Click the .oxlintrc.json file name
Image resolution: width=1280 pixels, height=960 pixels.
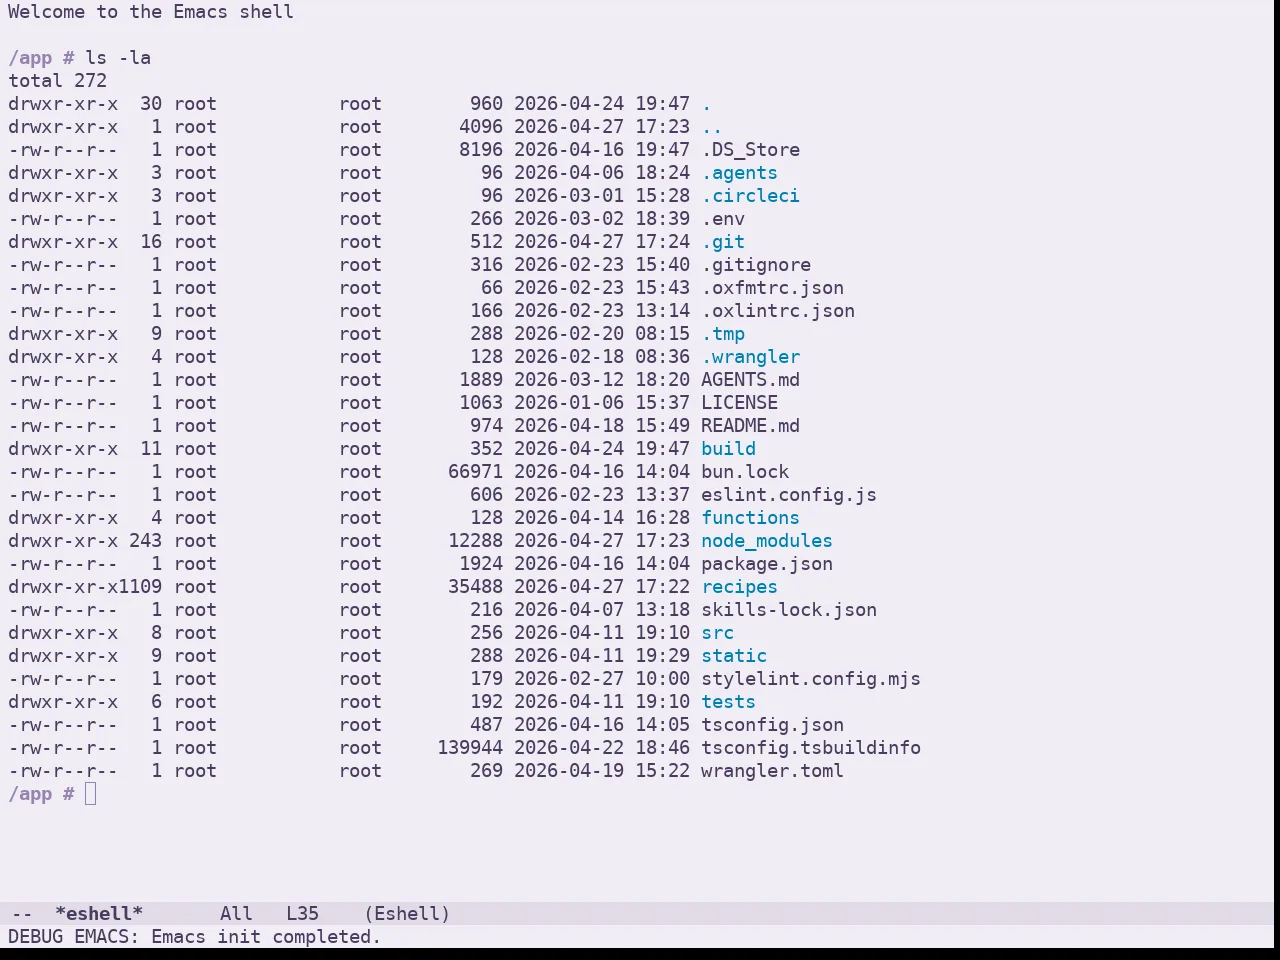click(778, 311)
